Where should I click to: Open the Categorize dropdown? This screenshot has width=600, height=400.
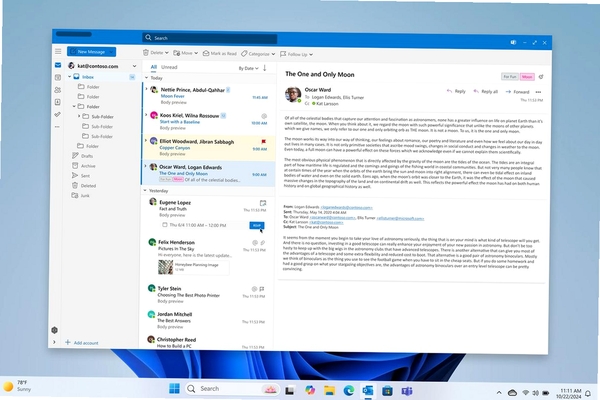pos(273,54)
